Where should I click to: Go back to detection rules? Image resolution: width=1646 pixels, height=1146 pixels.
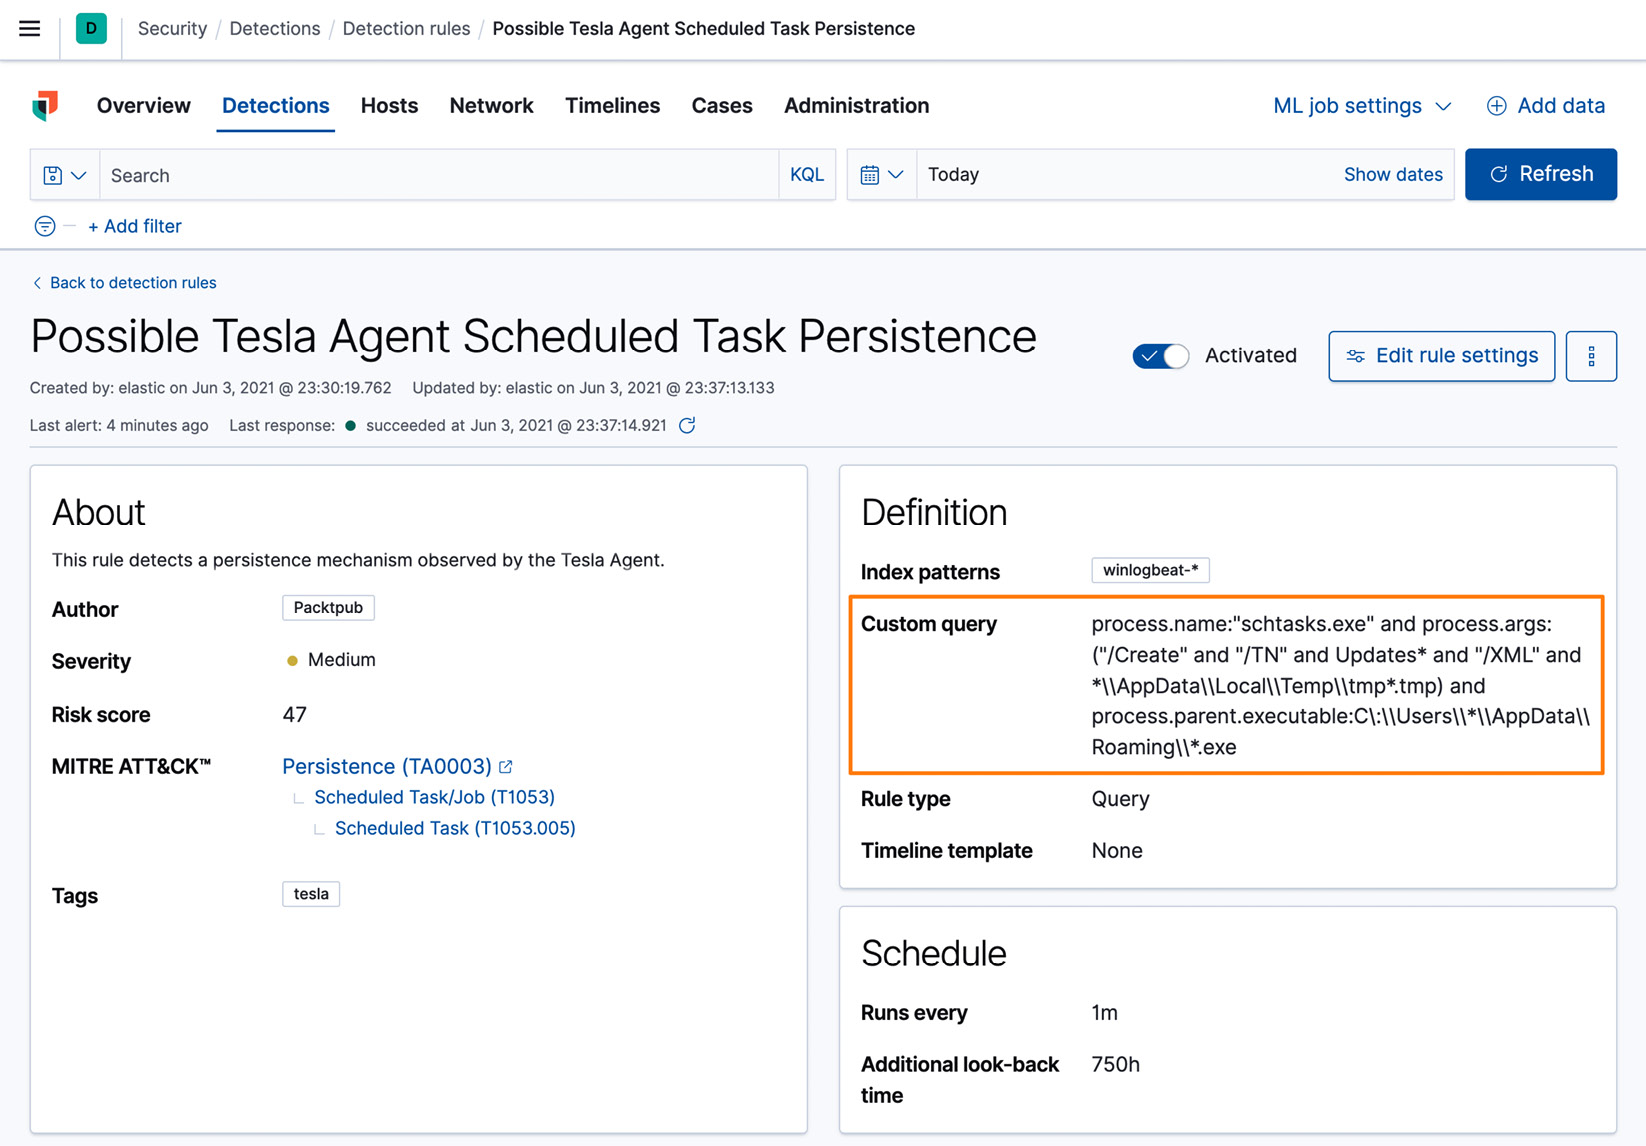(x=124, y=283)
